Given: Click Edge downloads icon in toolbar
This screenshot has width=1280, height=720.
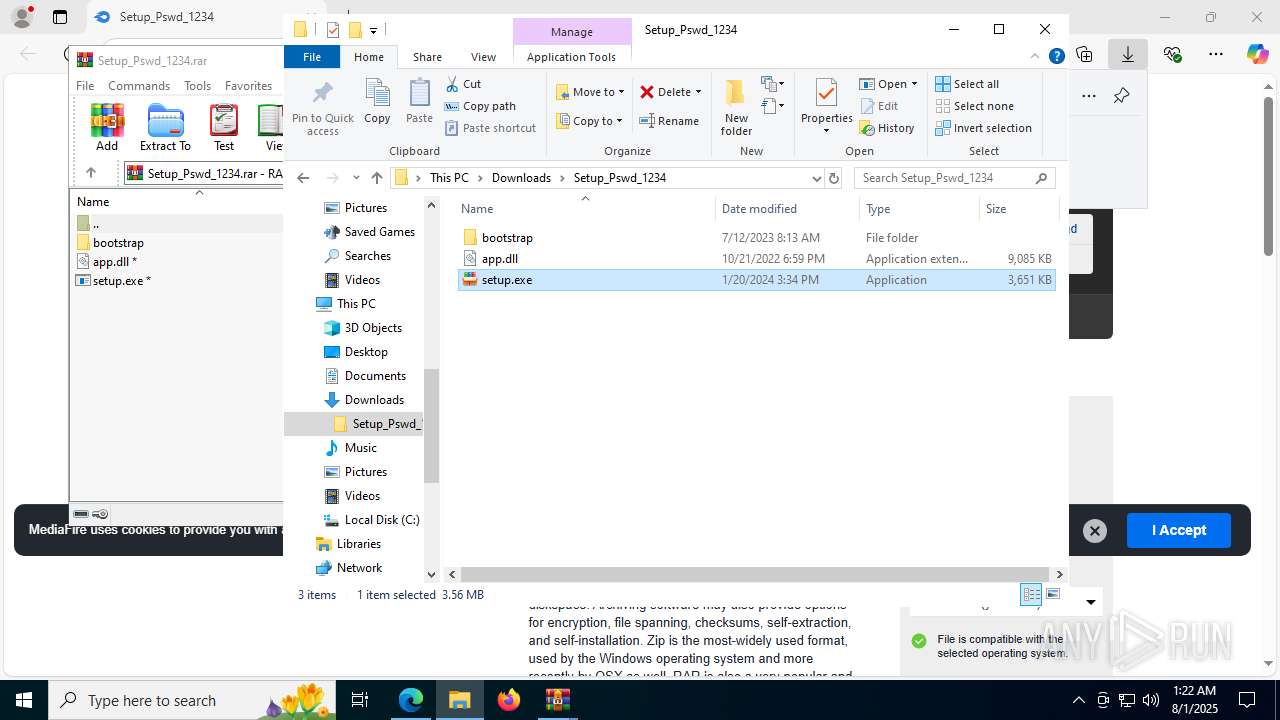Looking at the screenshot, I should (1128, 55).
